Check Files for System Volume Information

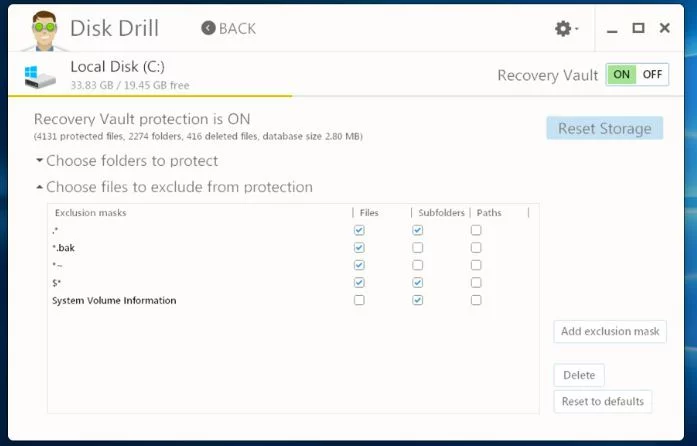click(x=359, y=300)
